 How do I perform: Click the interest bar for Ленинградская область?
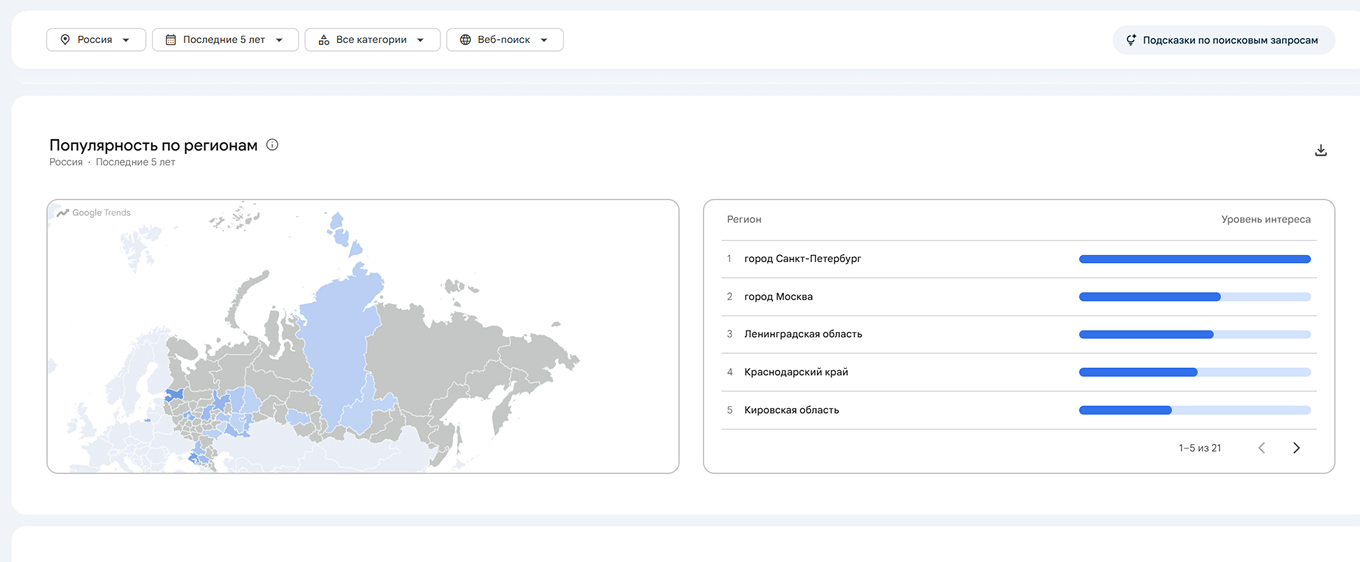point(1195,334)
